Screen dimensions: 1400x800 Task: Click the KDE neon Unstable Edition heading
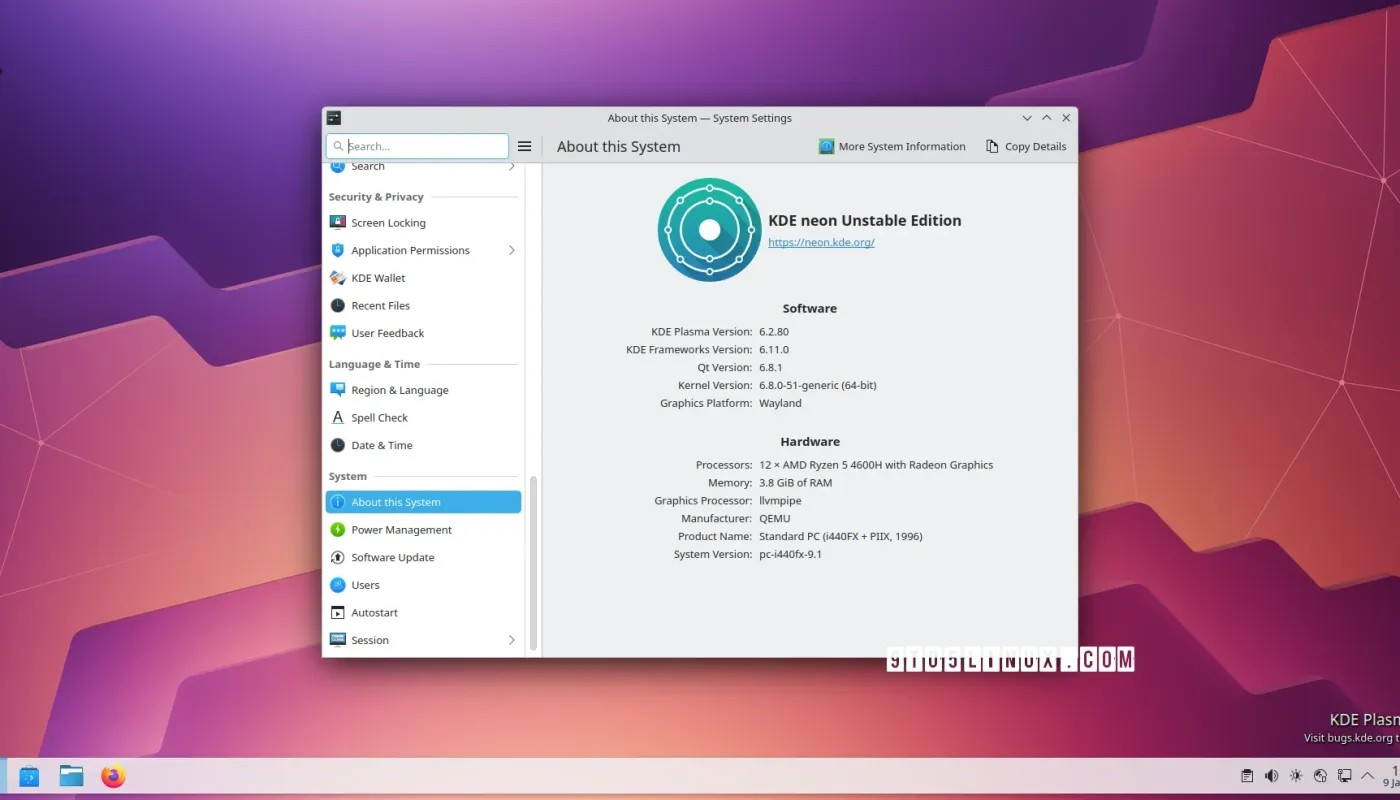point(865,221)
